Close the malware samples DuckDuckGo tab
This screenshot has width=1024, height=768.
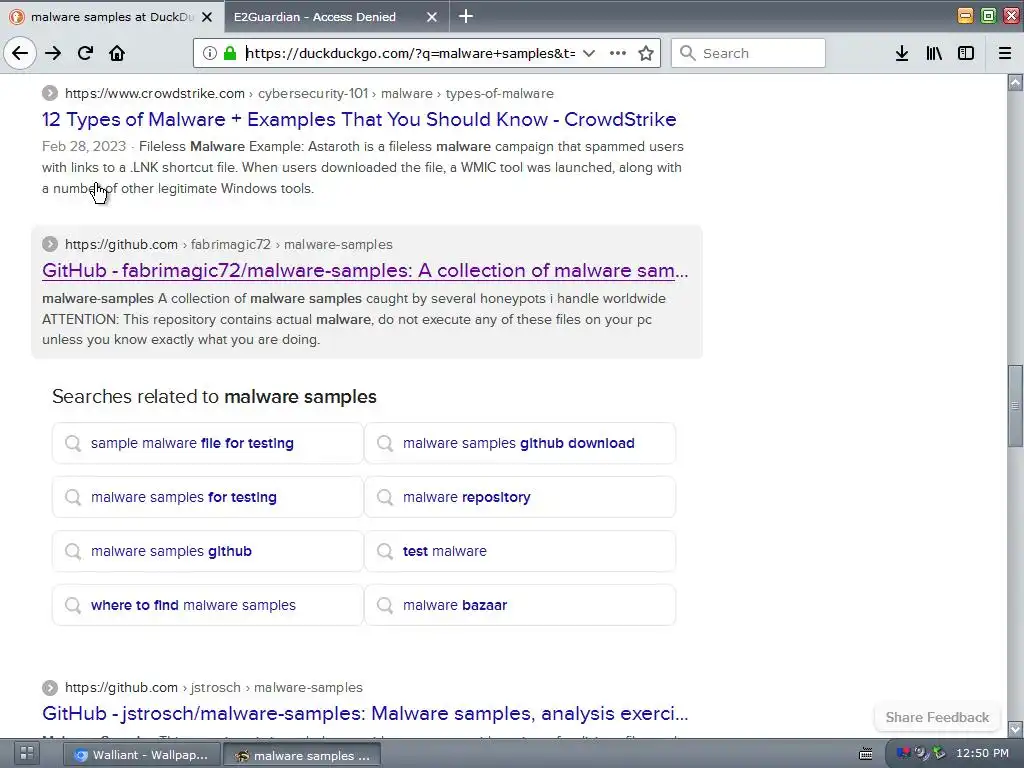tap(207, 17)
